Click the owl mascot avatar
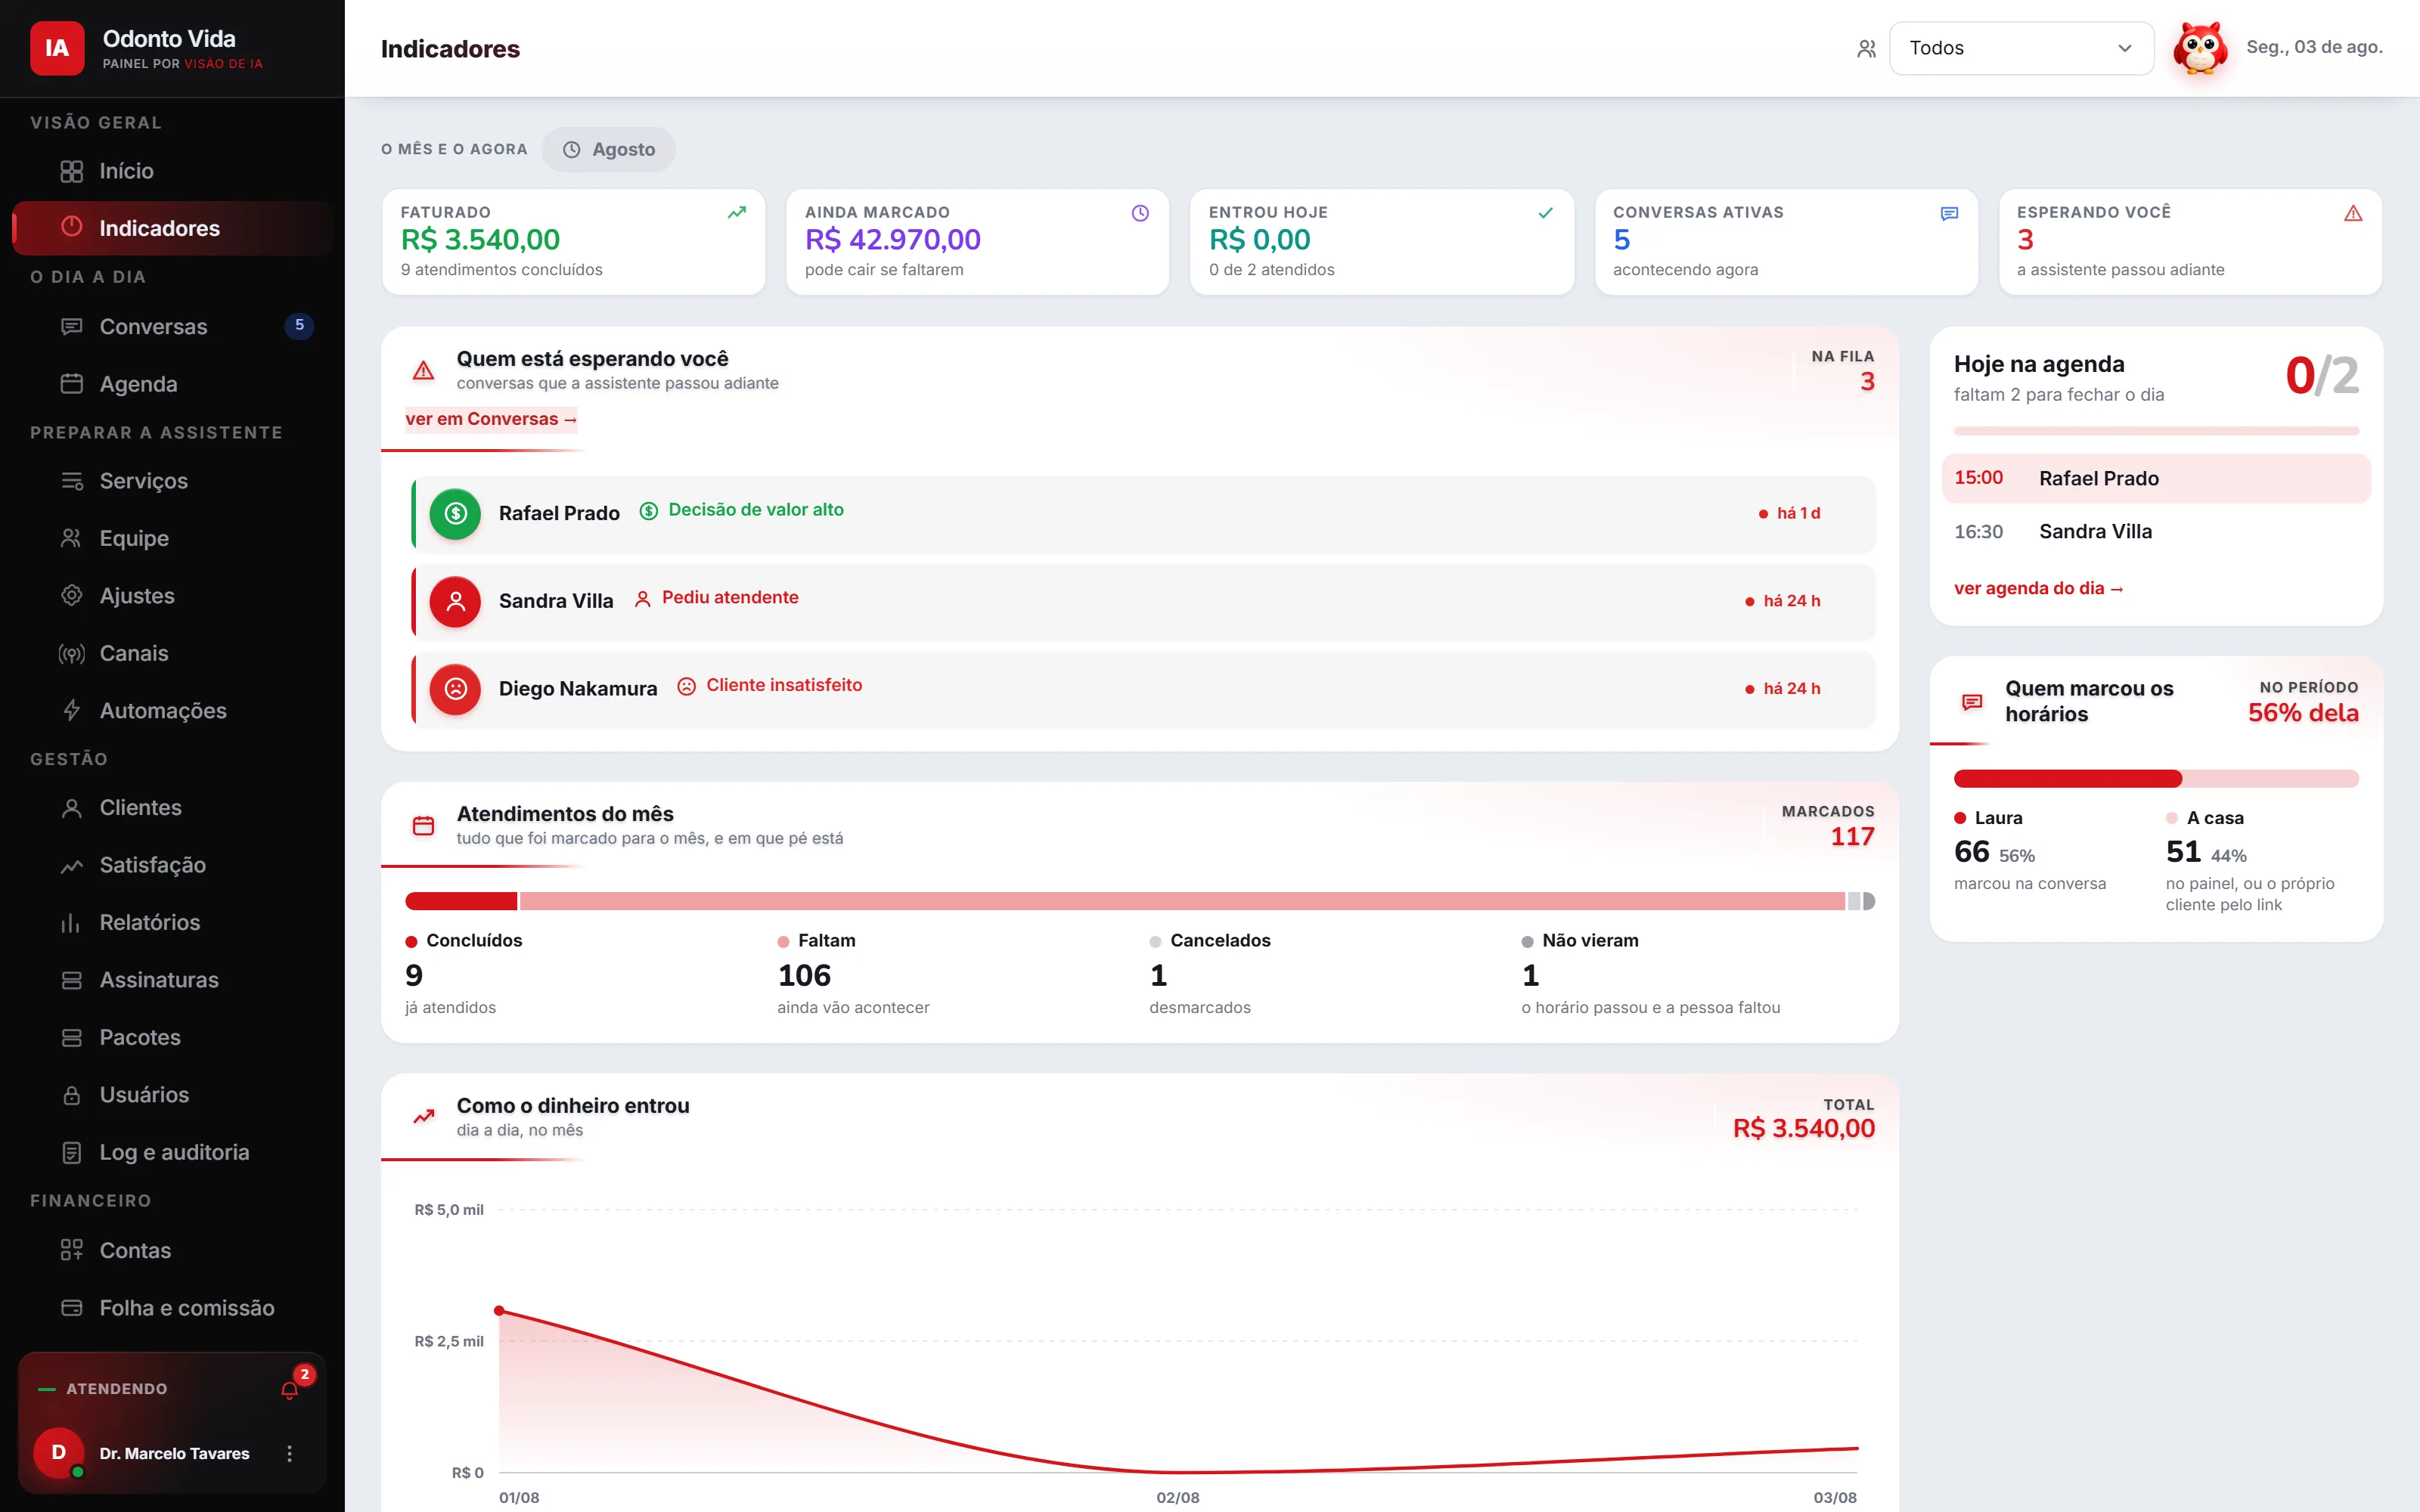Screen dimensions: 2420x1512 click(x=2200, y=48)
